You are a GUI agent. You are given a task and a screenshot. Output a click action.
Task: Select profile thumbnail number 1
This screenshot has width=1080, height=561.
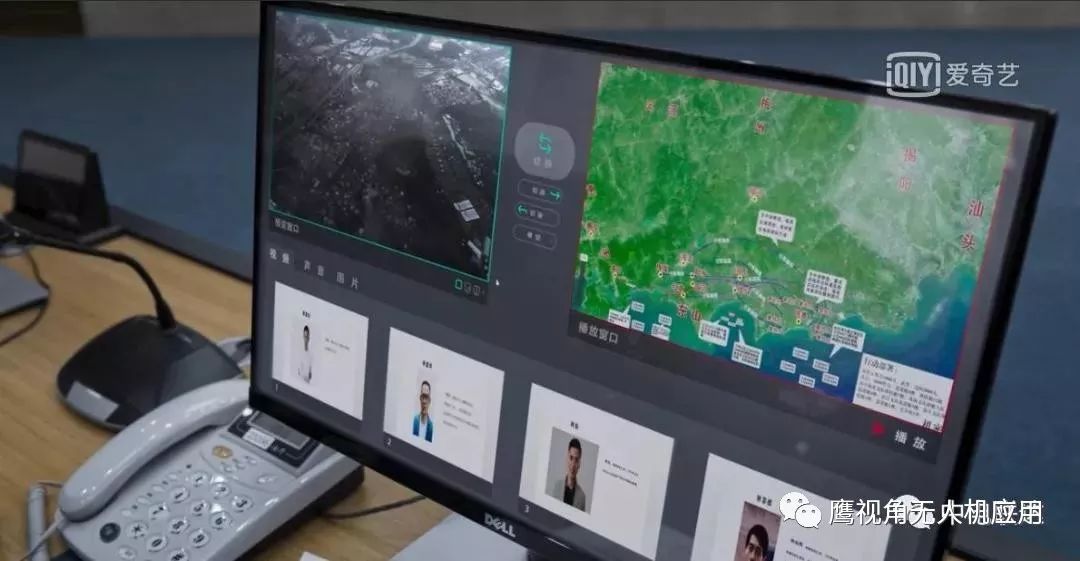coord(319,349)
